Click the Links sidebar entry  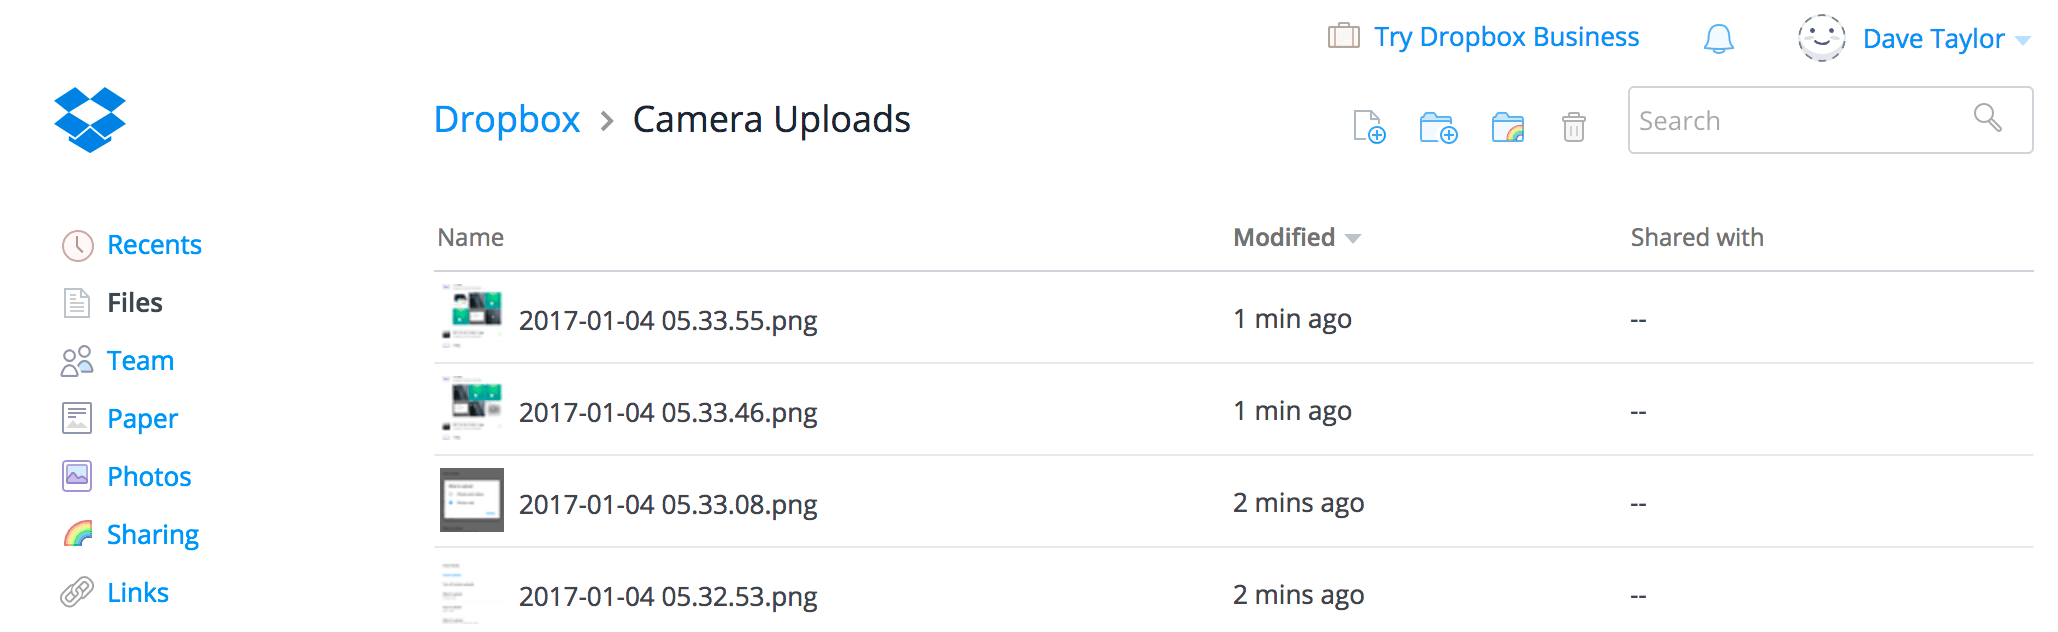point(136,592)
